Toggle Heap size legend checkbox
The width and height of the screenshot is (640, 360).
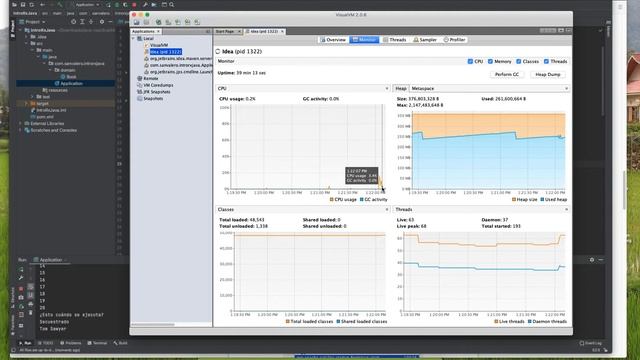point(514,200)
